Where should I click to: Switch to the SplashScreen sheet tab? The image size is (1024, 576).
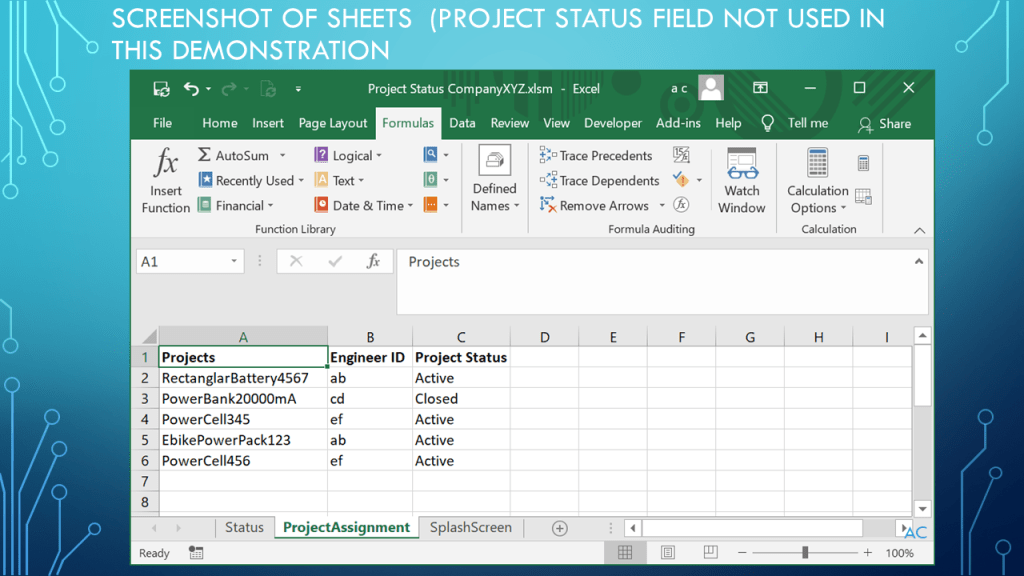coord(470,528)
